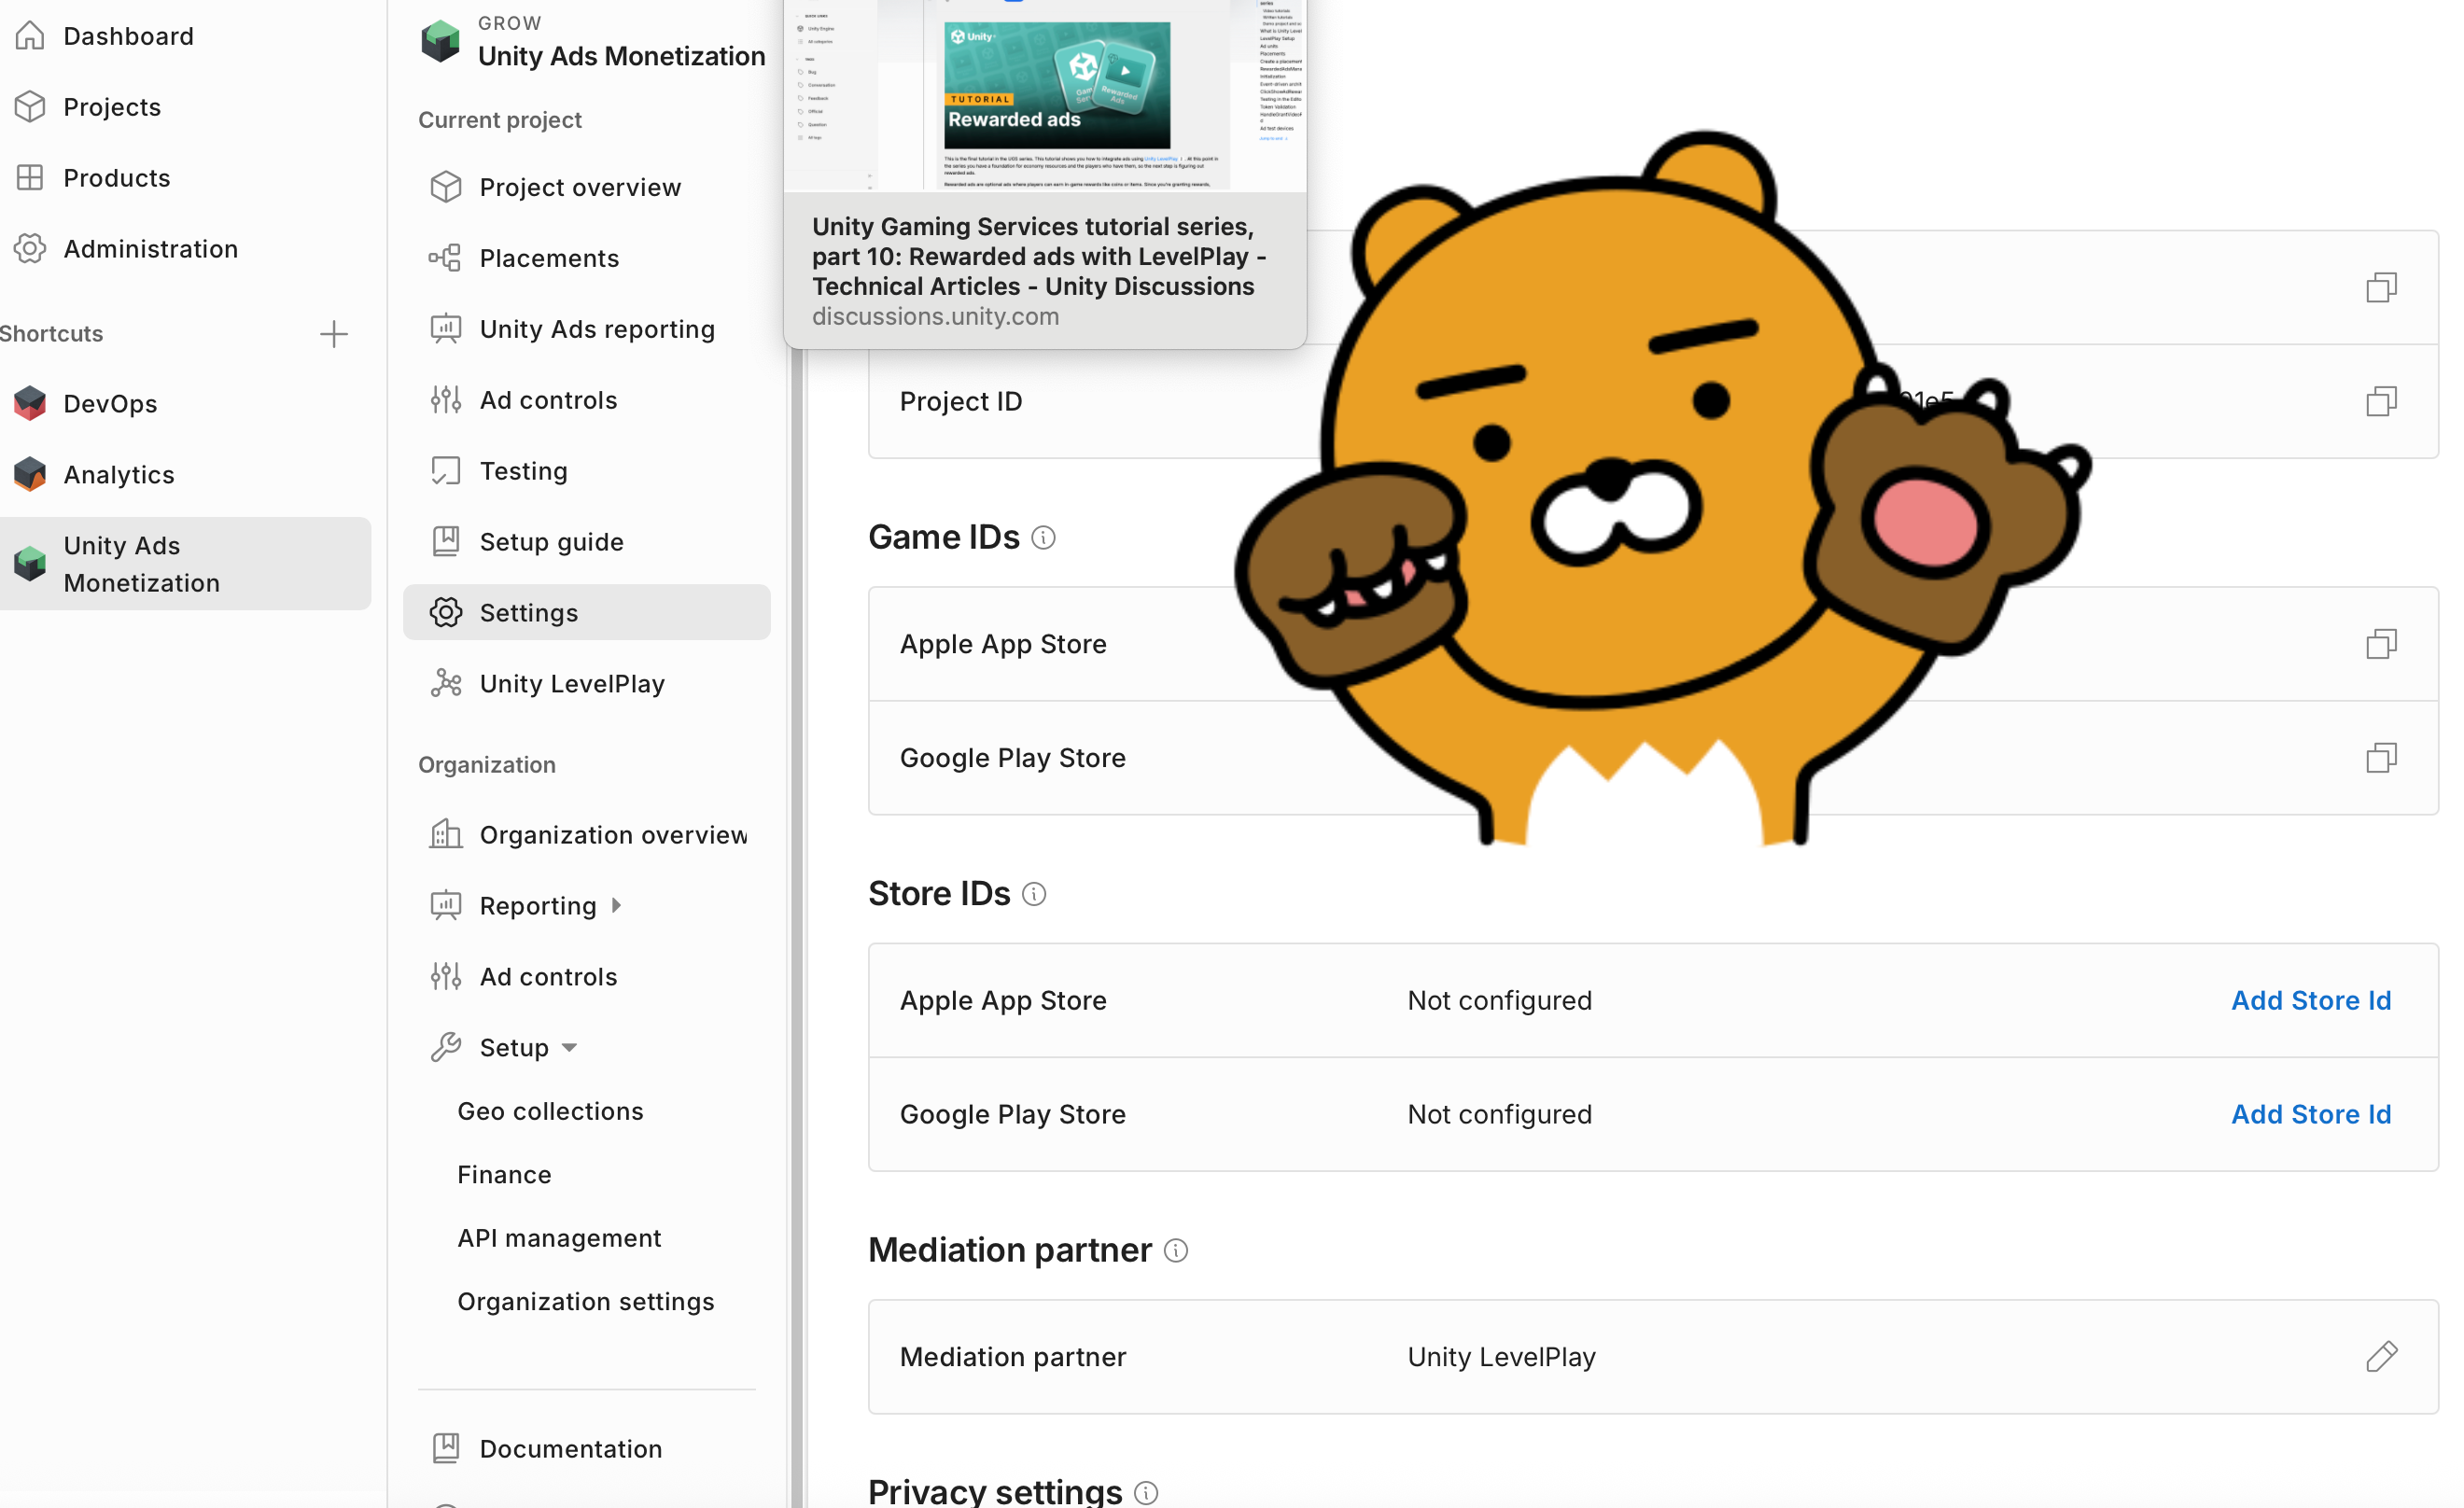The image size is (2464, 1508).
Task: Collapse the Setup section
Action: click(569, 1048)
